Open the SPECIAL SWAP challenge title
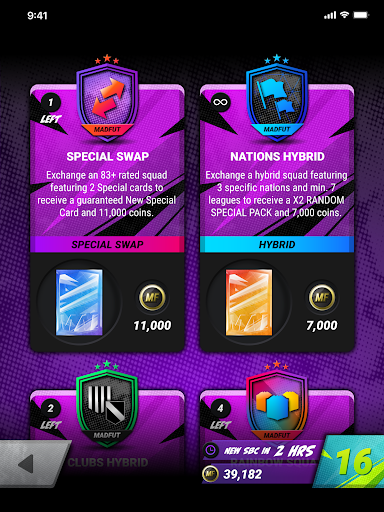 click(107, 156)
